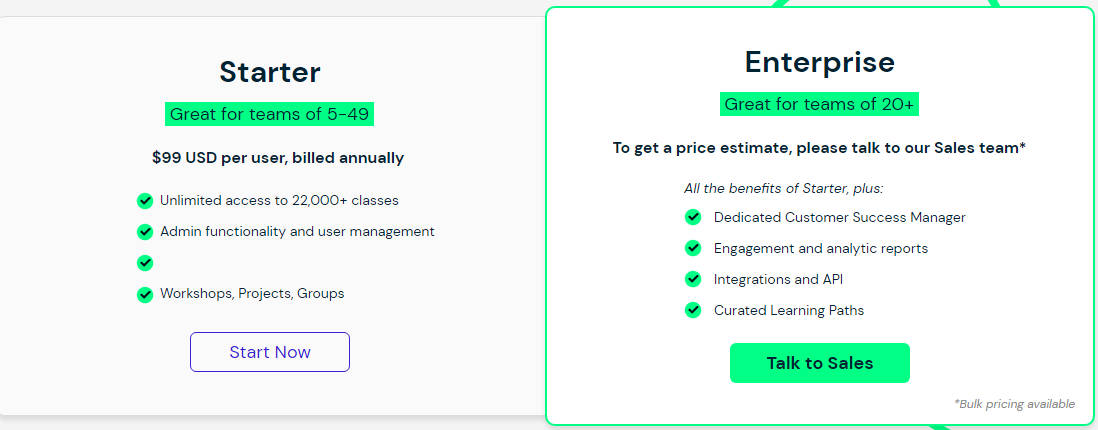Click the Starter plan heading
1098x430 pixels.
(x=270, y=72)
